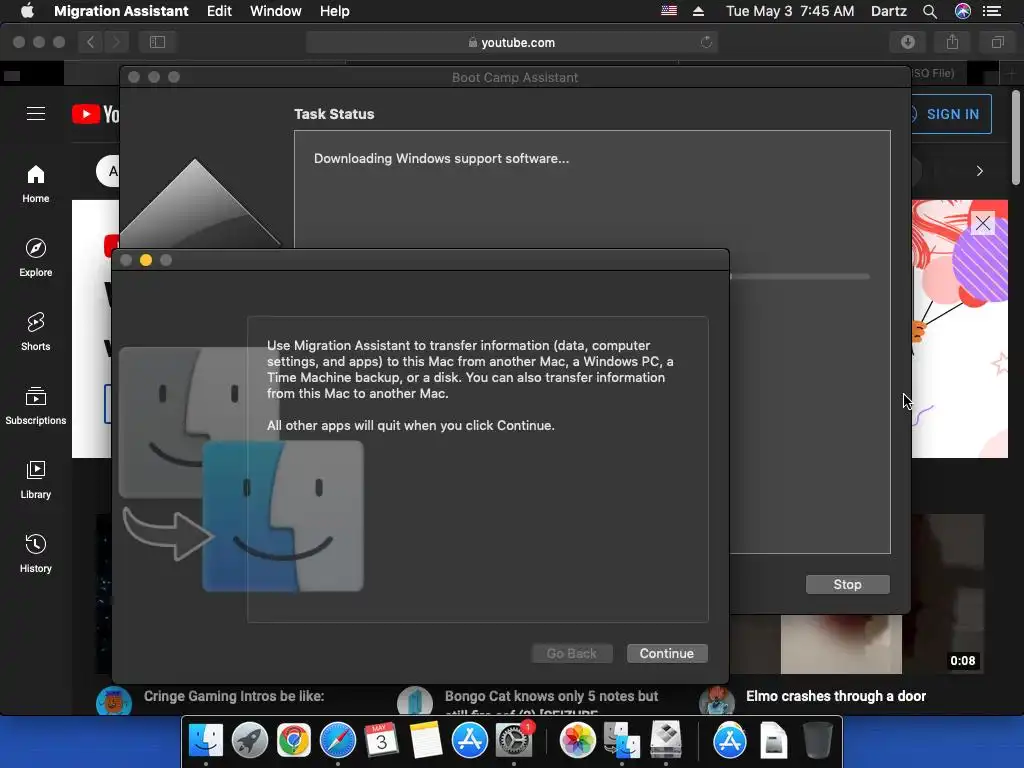Show Safari downloads button
The width and height of the screenshot is (1024, 768).
click(x=908, y=42)
